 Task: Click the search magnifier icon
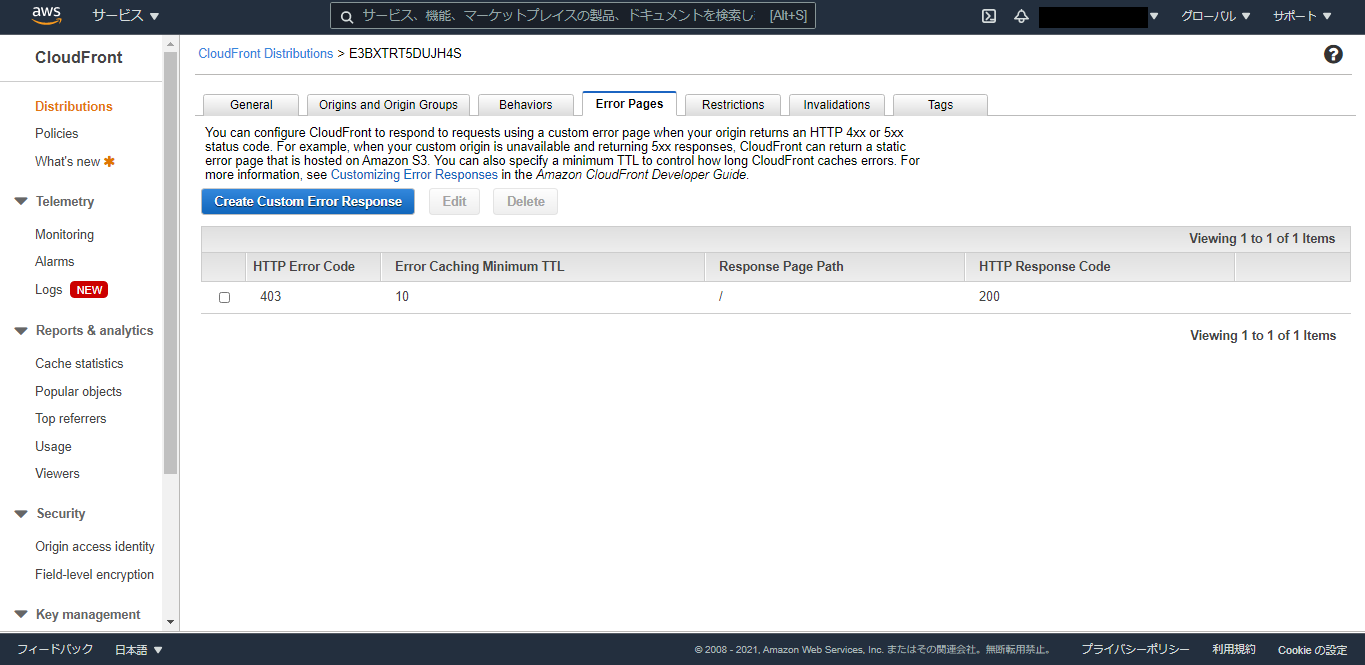coord(347,16)
